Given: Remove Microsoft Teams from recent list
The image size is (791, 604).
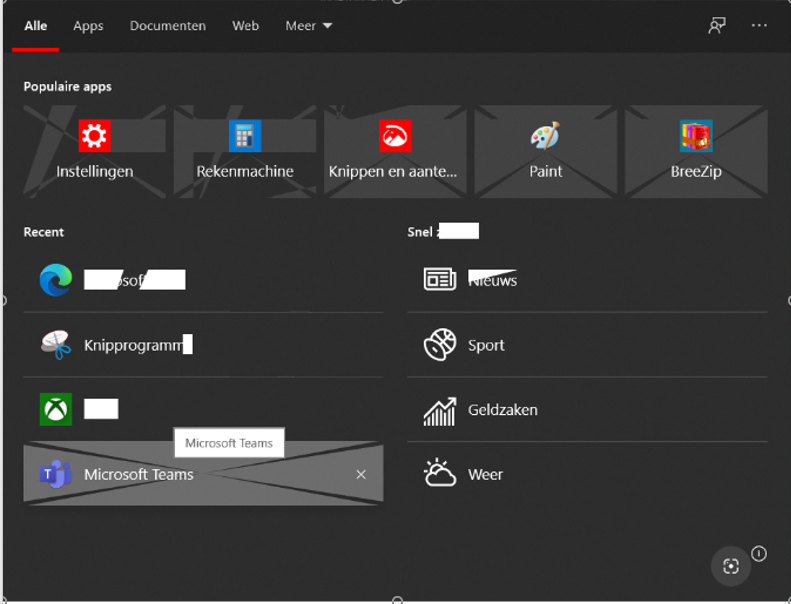Looking at the screenshot, I should coord(361,474).
